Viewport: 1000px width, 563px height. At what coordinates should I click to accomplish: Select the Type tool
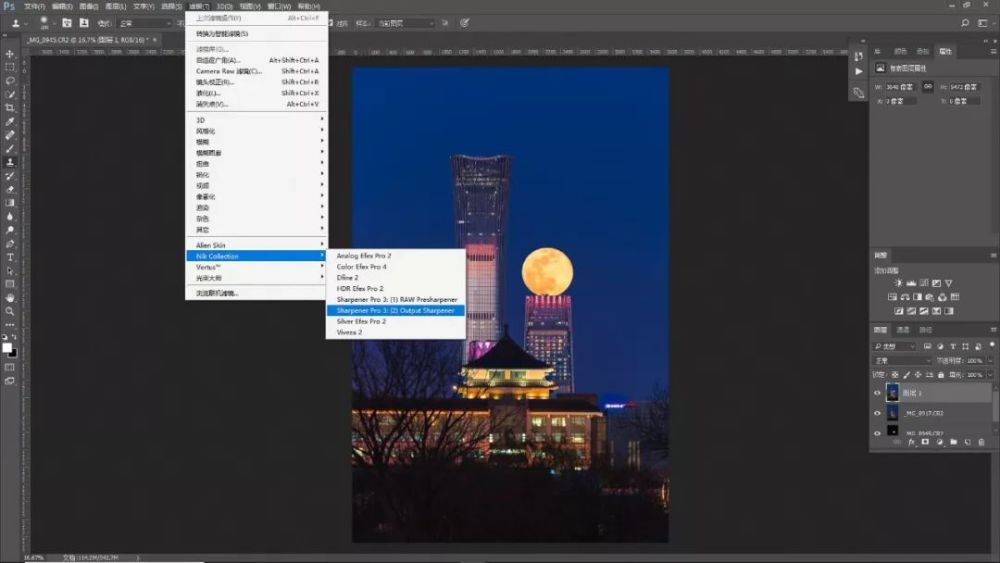(10, 257)
